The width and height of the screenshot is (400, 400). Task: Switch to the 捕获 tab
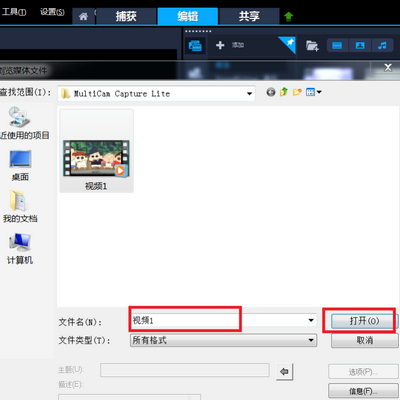[x=126, y=16]
